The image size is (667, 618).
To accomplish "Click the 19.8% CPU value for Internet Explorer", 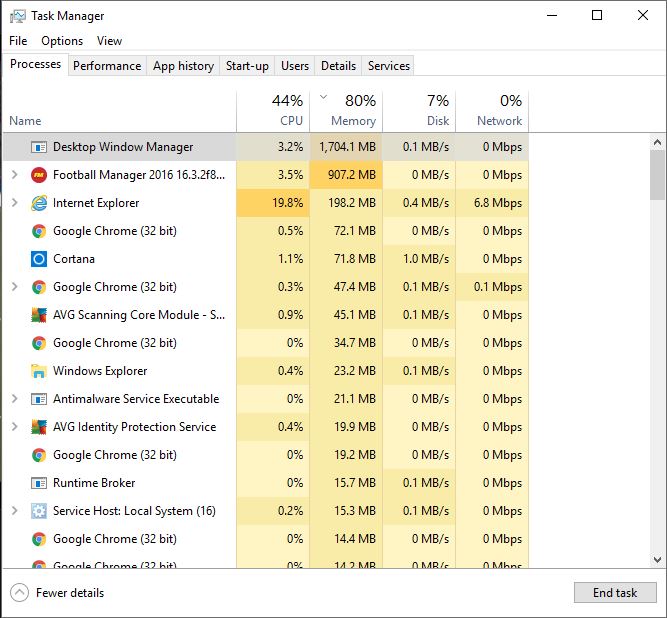I will point(288,203).
